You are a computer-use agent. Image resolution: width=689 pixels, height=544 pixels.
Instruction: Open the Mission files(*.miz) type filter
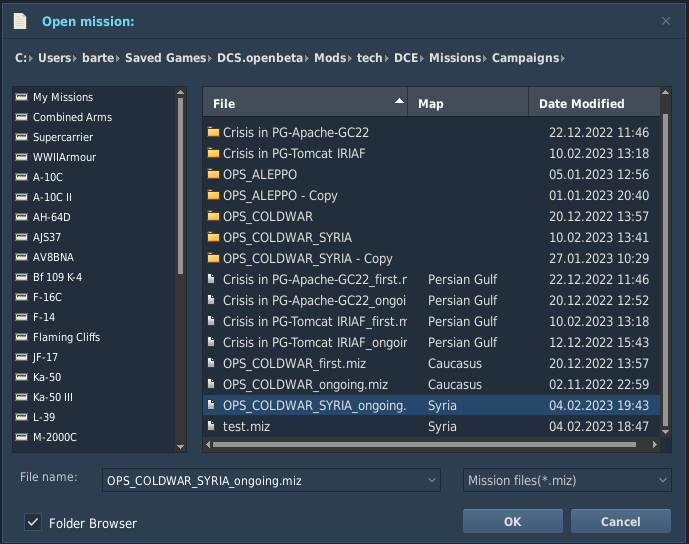(x=567, y=480)
